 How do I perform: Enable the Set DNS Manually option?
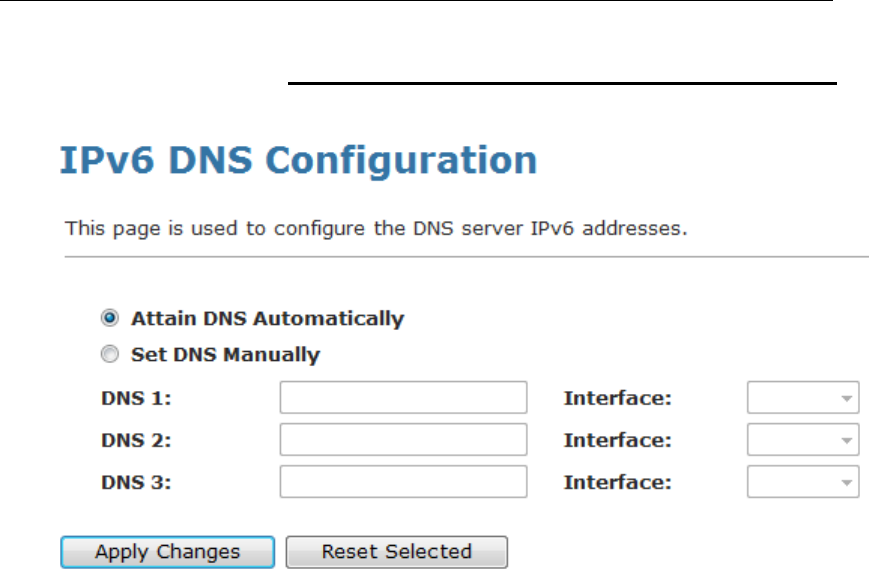click(x=110, y=355)
